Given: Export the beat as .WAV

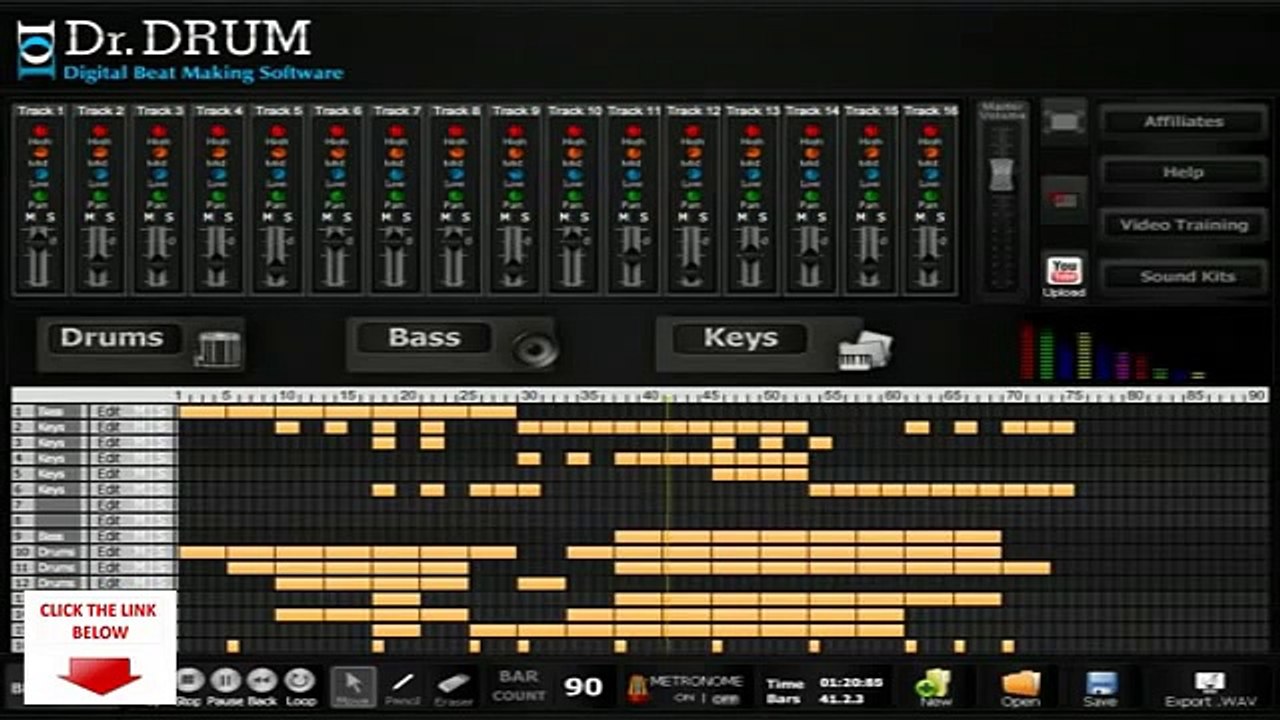Looking at the screenshot, I should [x=1209, y=687].
